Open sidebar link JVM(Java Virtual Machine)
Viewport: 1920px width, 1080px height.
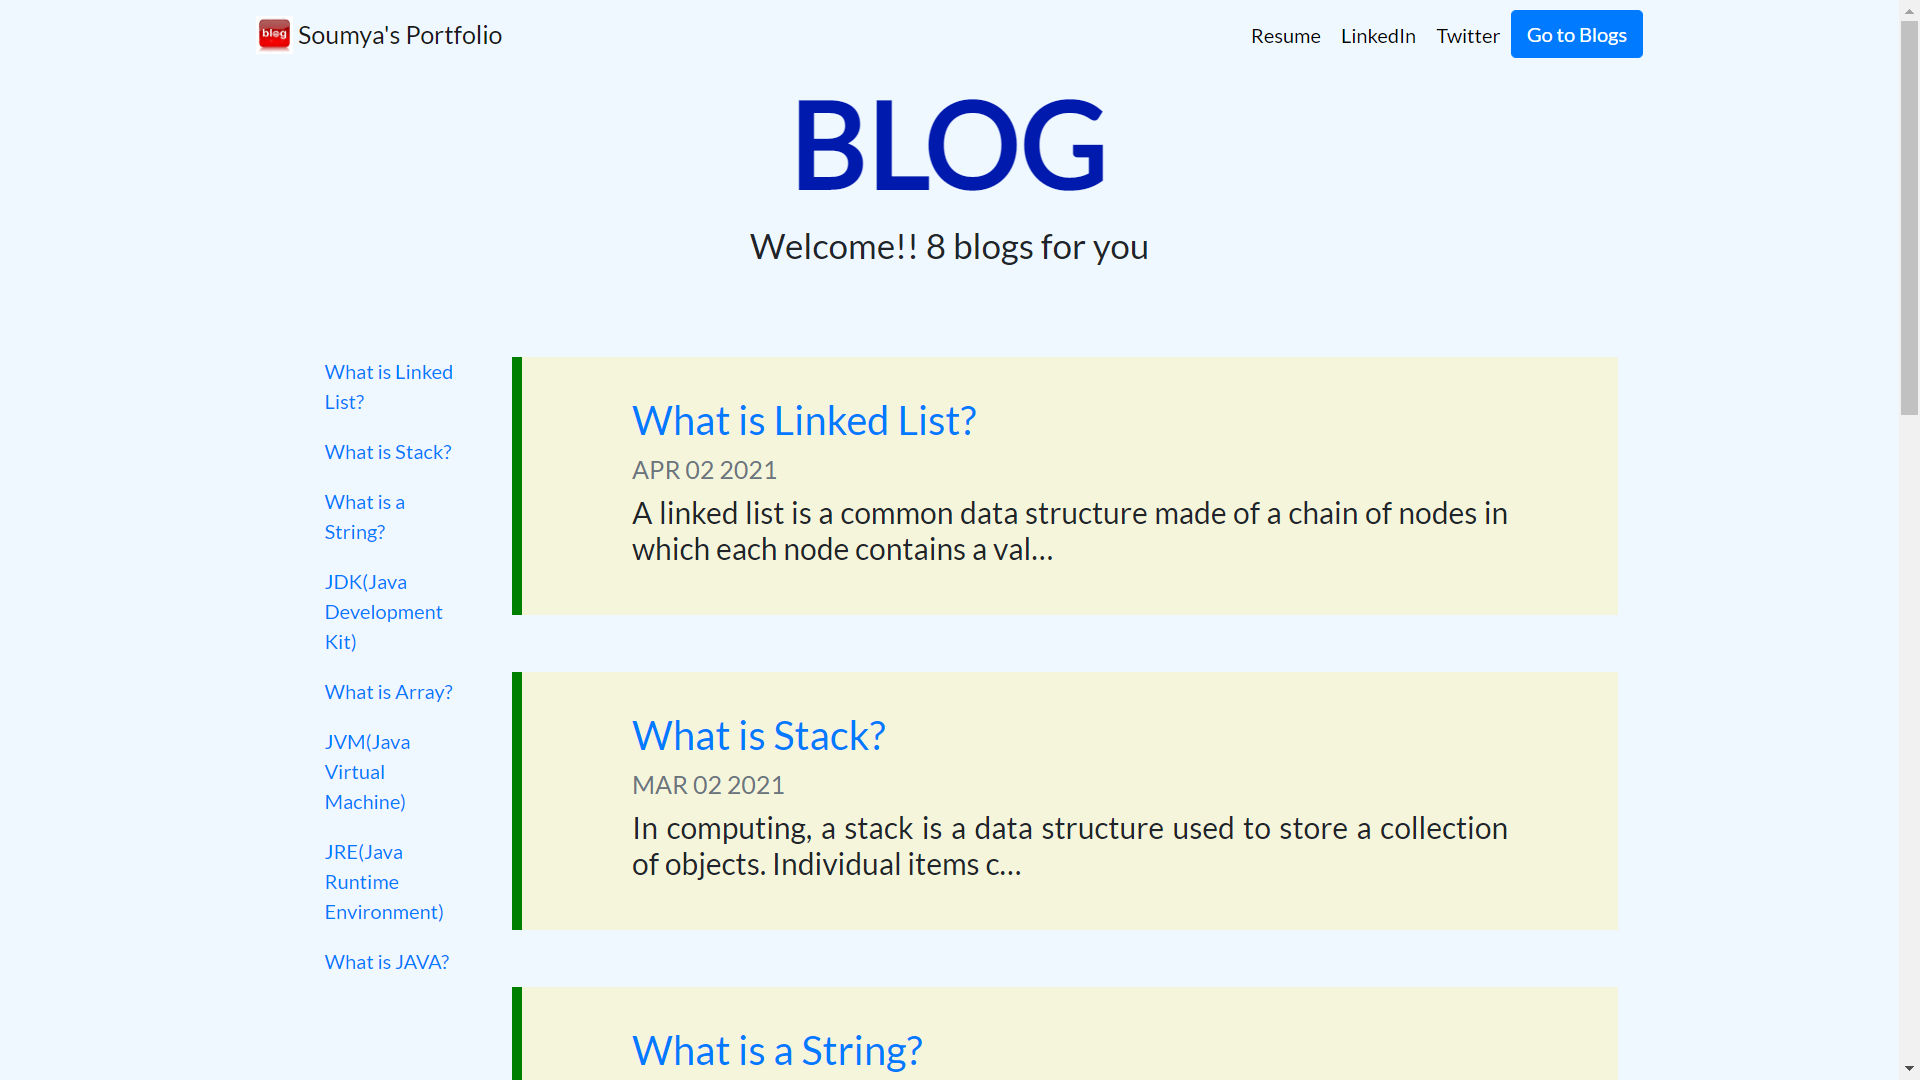click(367, 772)
